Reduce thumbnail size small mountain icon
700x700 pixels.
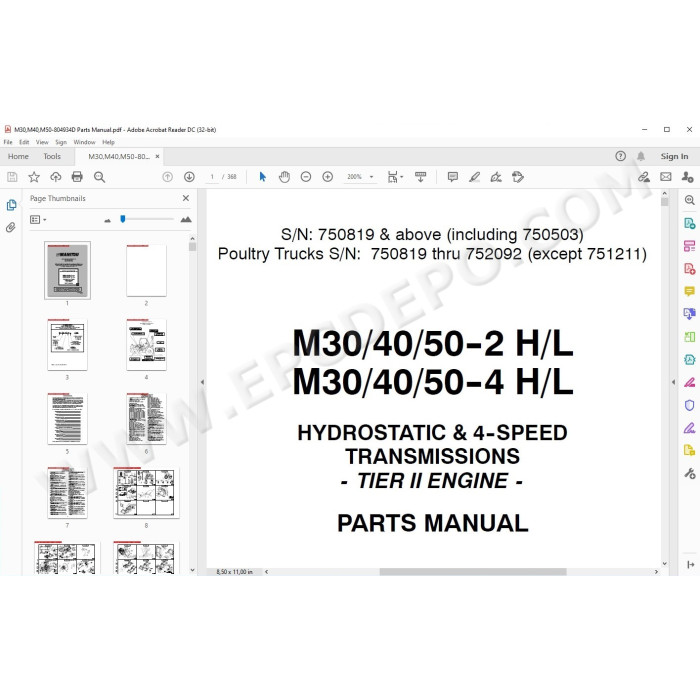[107, 220]
